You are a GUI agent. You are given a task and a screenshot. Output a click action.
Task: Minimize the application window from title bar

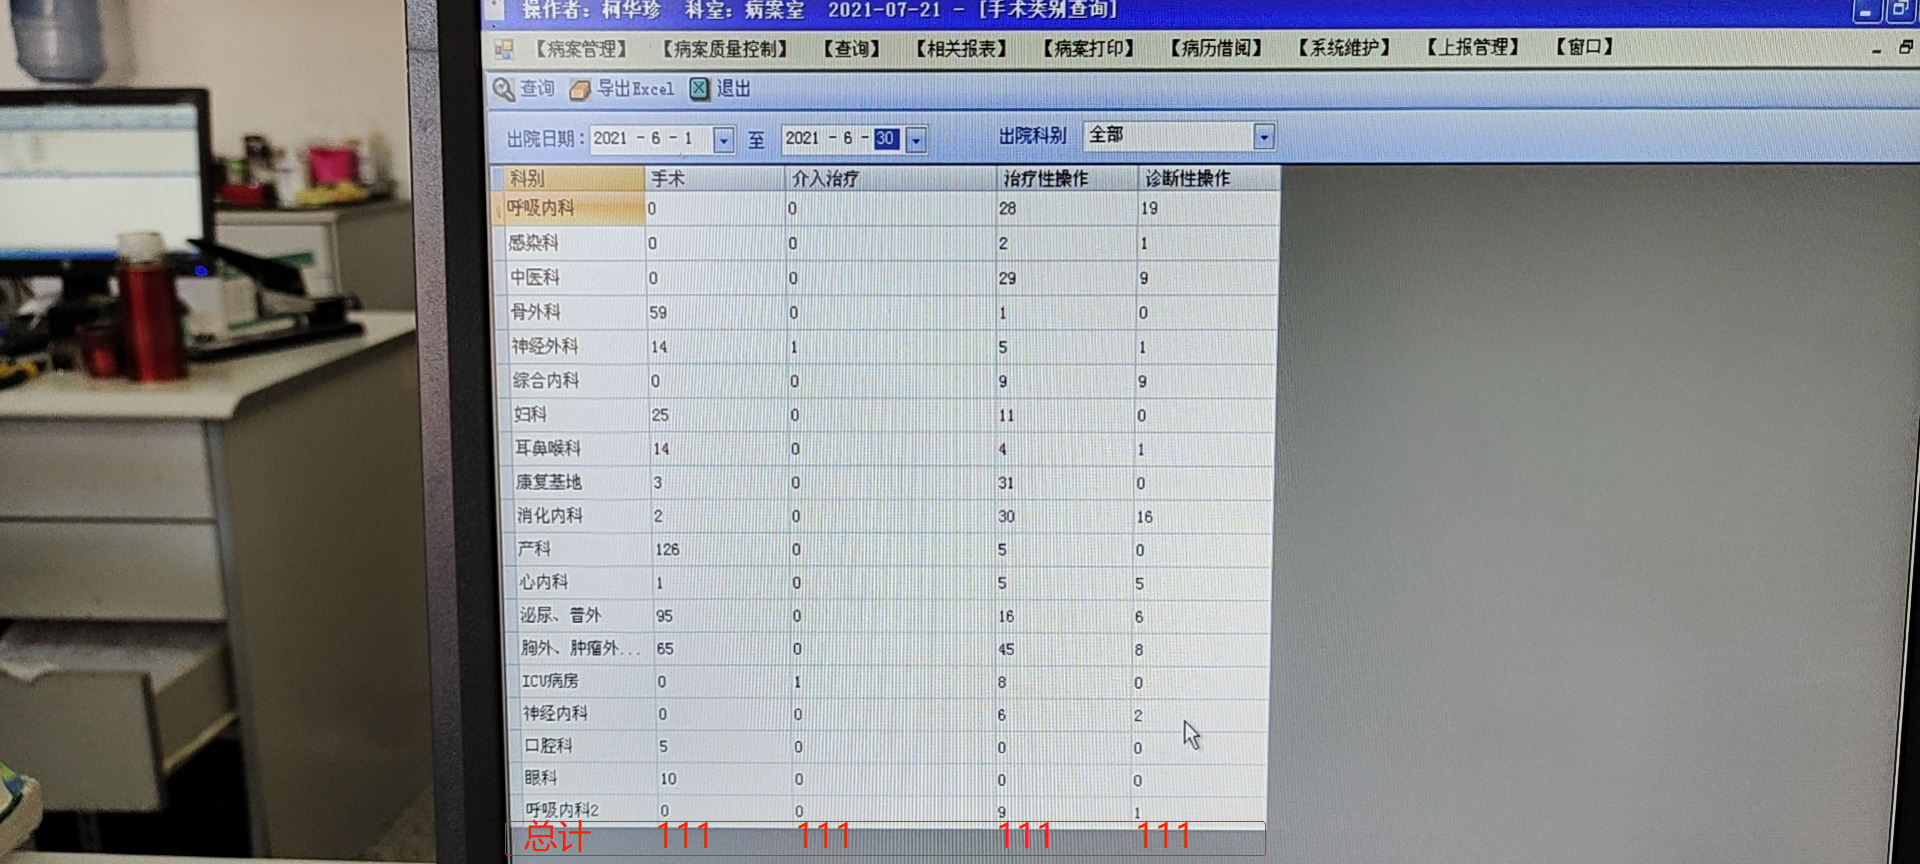(x=1865, y=11)
